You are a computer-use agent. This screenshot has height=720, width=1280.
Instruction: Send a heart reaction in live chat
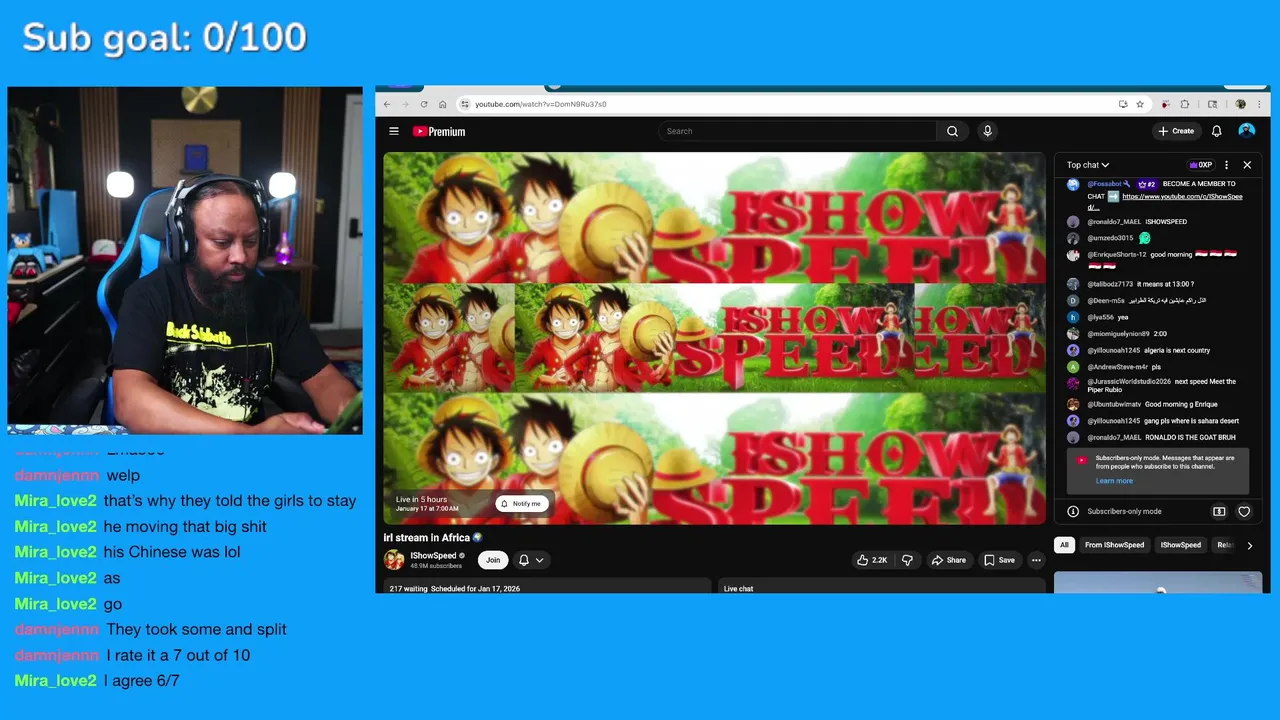[x=1244, y=511]
